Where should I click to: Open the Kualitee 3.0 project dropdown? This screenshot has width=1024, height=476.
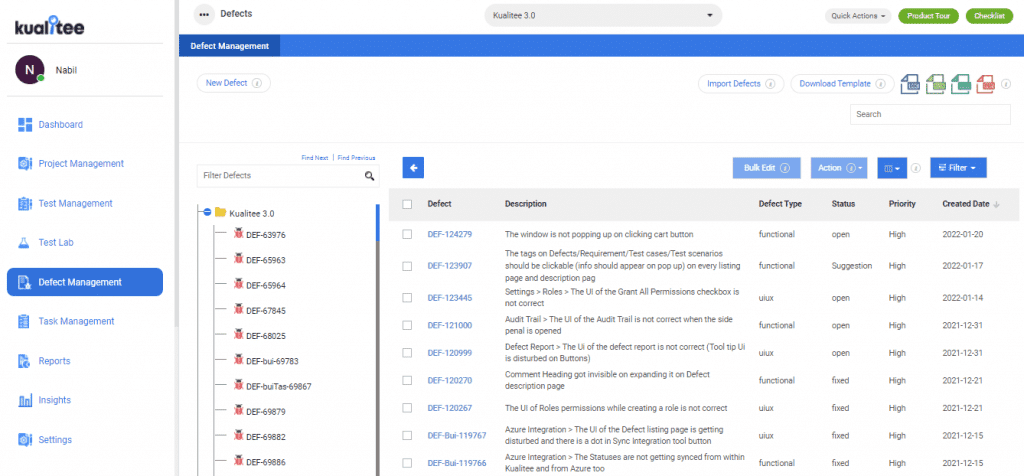click(603, 15)
